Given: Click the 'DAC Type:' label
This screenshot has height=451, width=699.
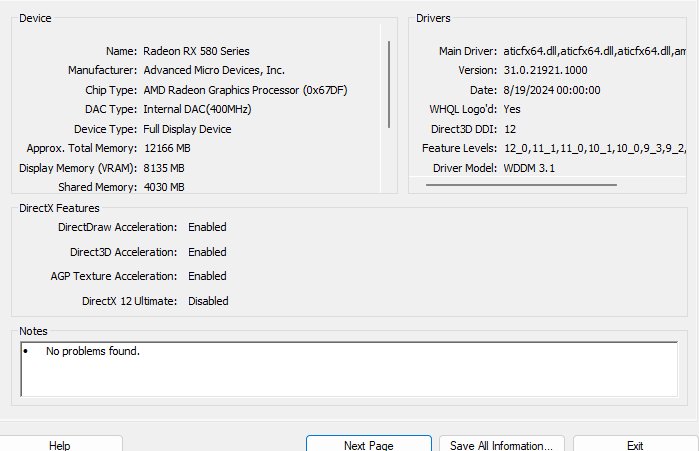Looking at the screenshot, I should (111, 109).
